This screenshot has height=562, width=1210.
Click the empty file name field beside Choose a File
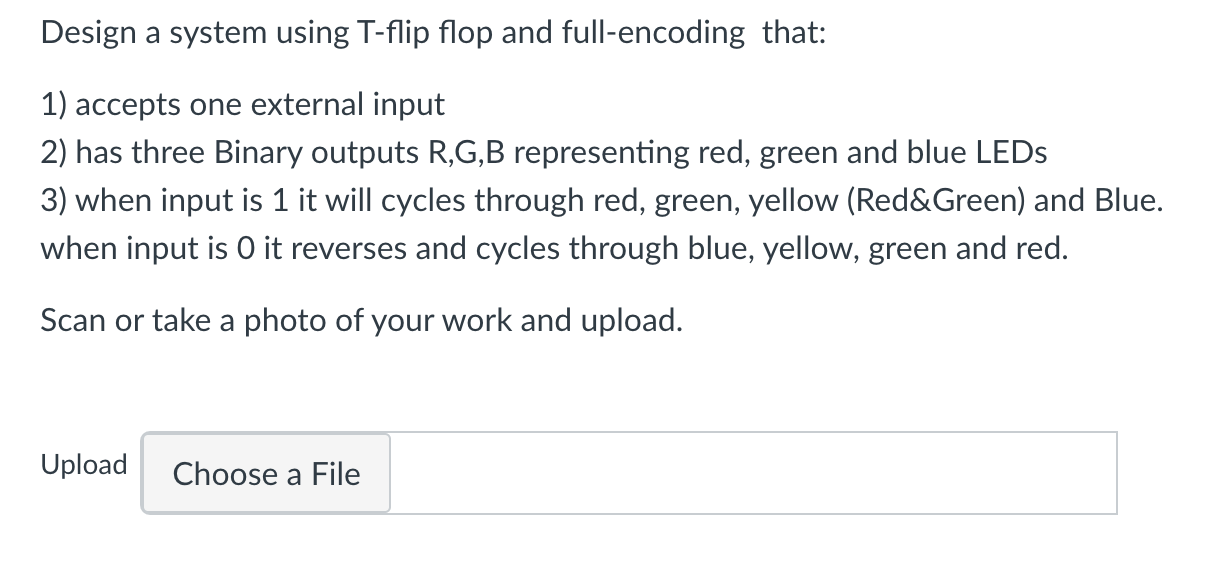click(753, 473)
